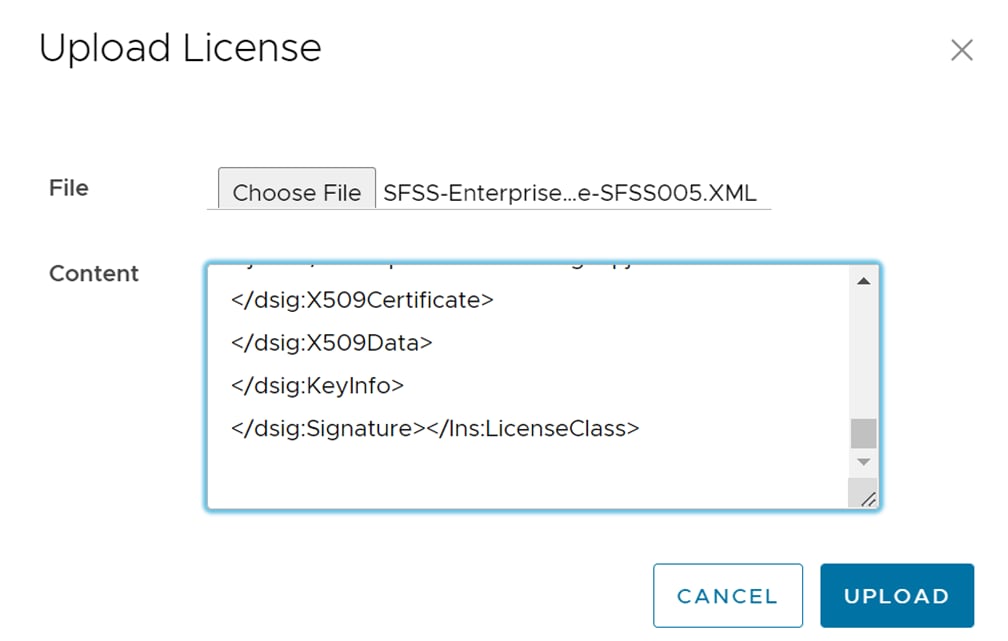Click the </dsig:X509Certificate> line
This screenshot has height=641, width=1008.
362,300
